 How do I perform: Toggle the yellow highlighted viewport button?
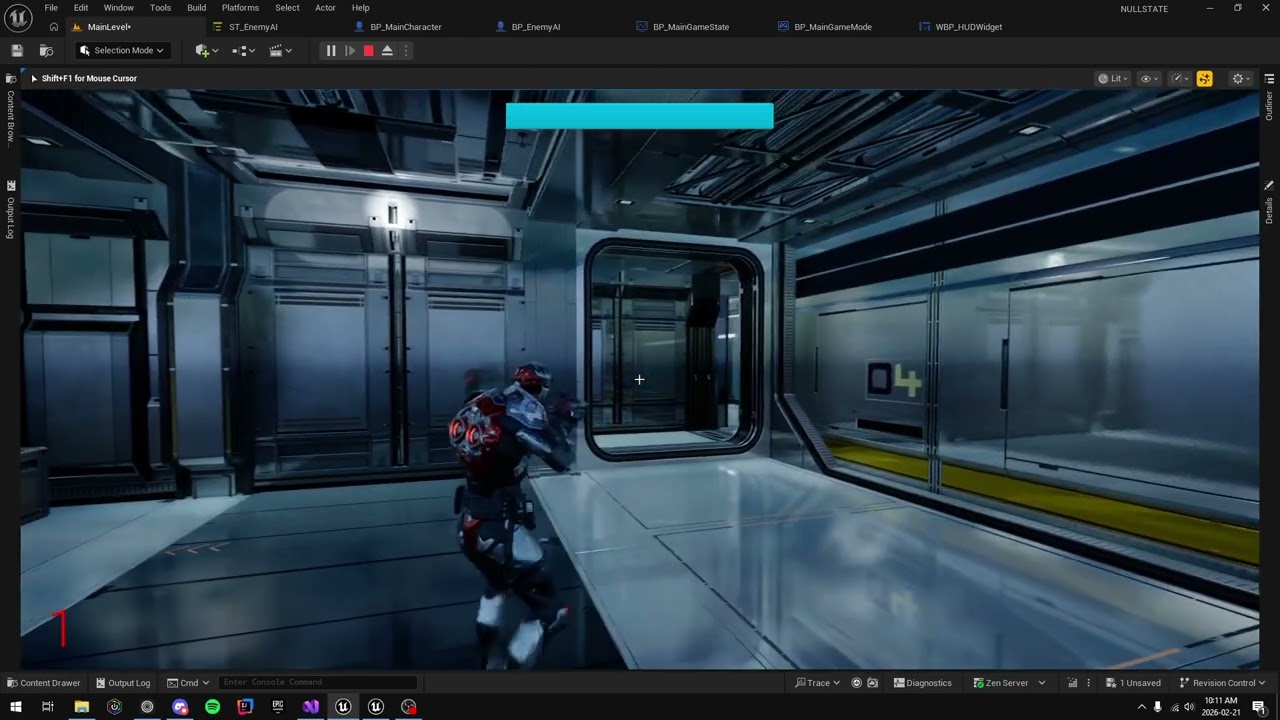coord(1204,78)
